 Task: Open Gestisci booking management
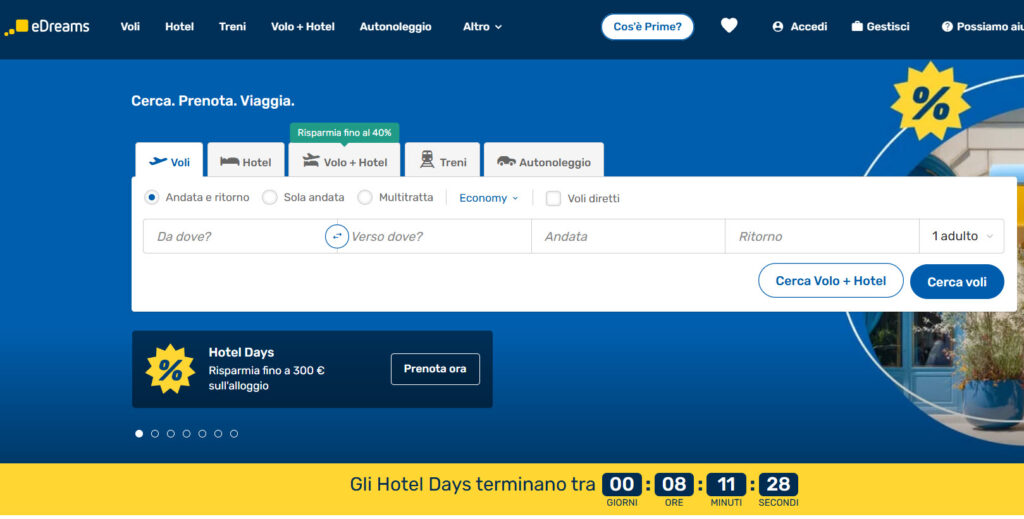click(880, 27)
